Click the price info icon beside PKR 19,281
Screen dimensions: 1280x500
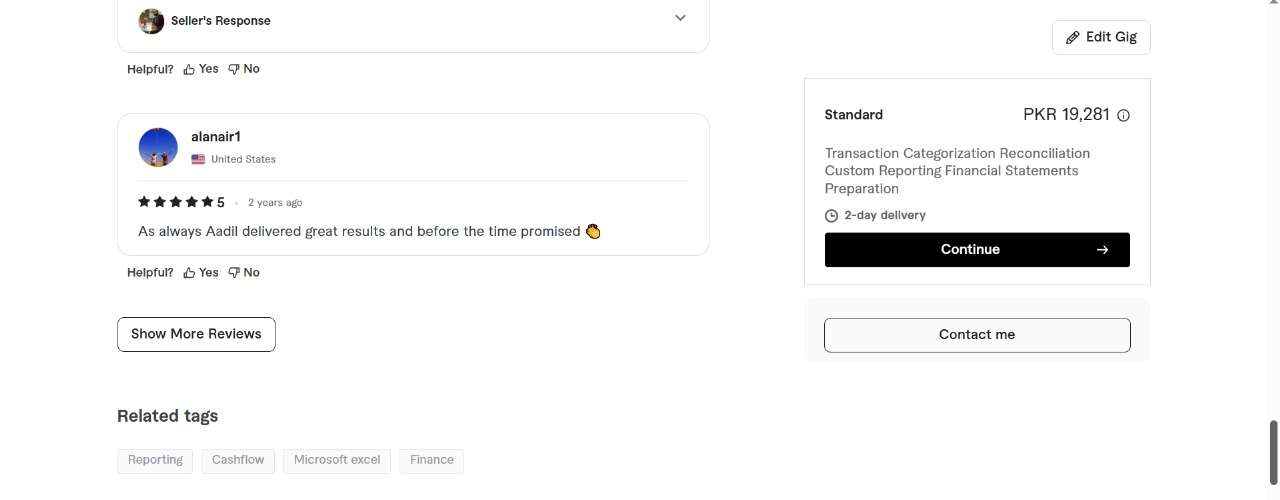(x=1123, y=115)
